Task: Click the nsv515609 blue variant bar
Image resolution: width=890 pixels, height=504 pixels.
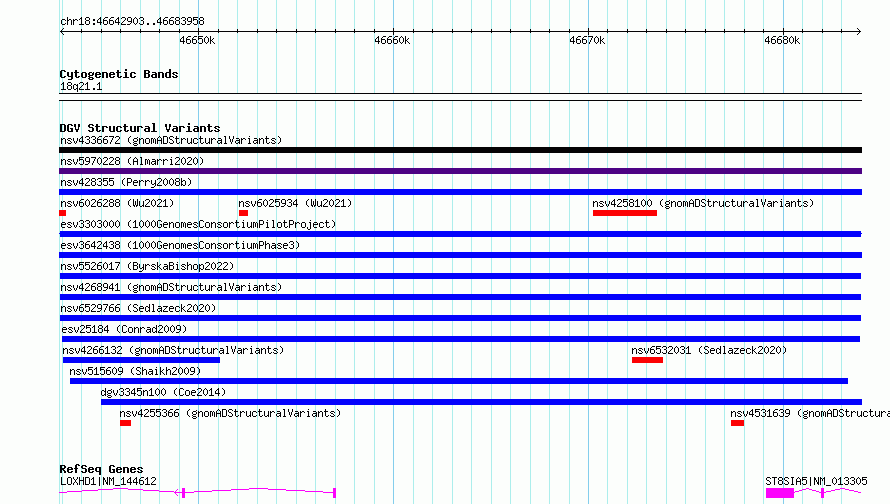Action: (459, 381)
